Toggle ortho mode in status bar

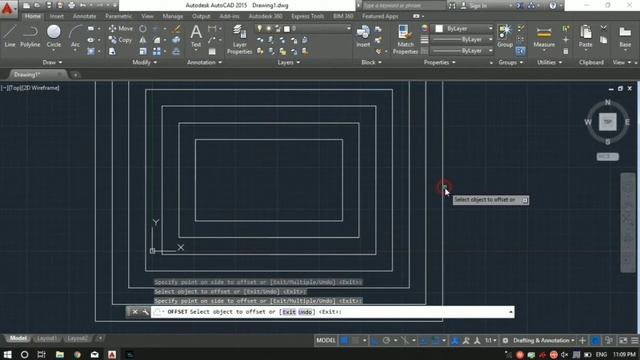(x=375, y=340)
